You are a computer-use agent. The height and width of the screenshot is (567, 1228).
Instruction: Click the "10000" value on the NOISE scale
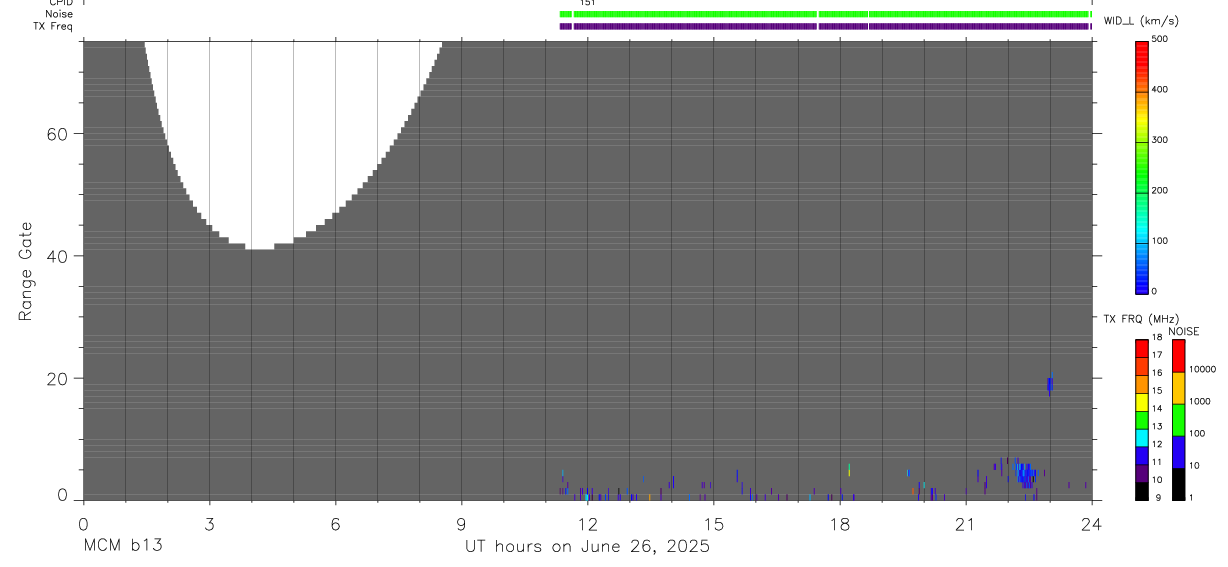[1203, 369]
